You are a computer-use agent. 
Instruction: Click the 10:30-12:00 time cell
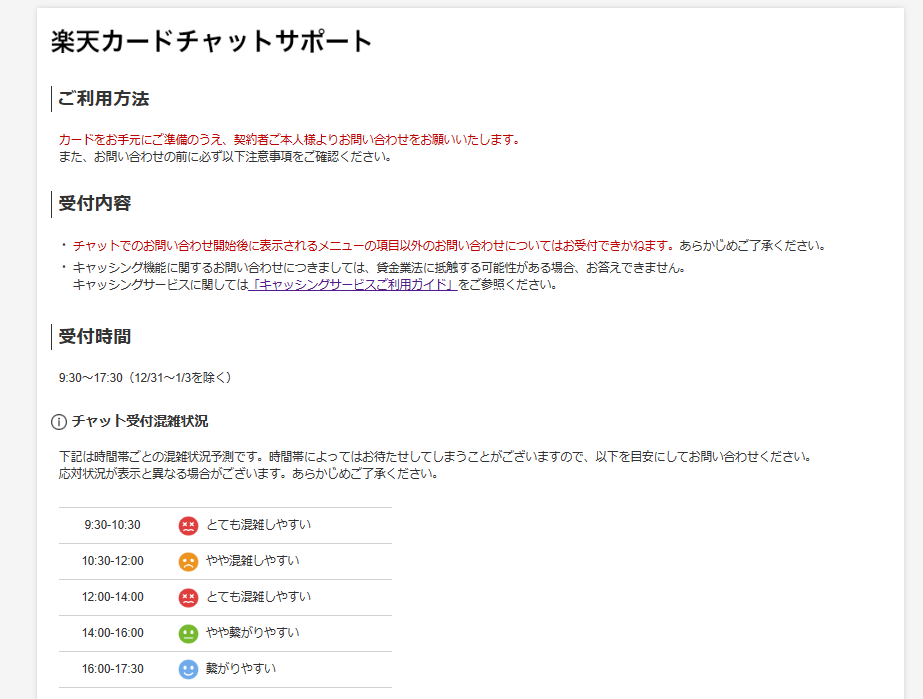coord(112,561)
